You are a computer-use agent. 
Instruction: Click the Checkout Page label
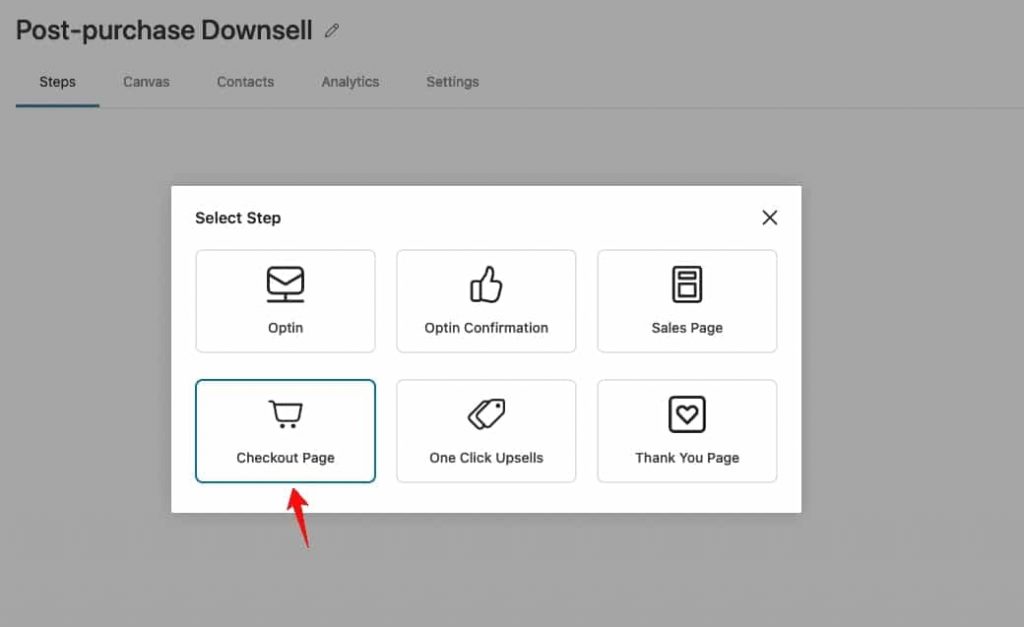click(x=285, y=458)
